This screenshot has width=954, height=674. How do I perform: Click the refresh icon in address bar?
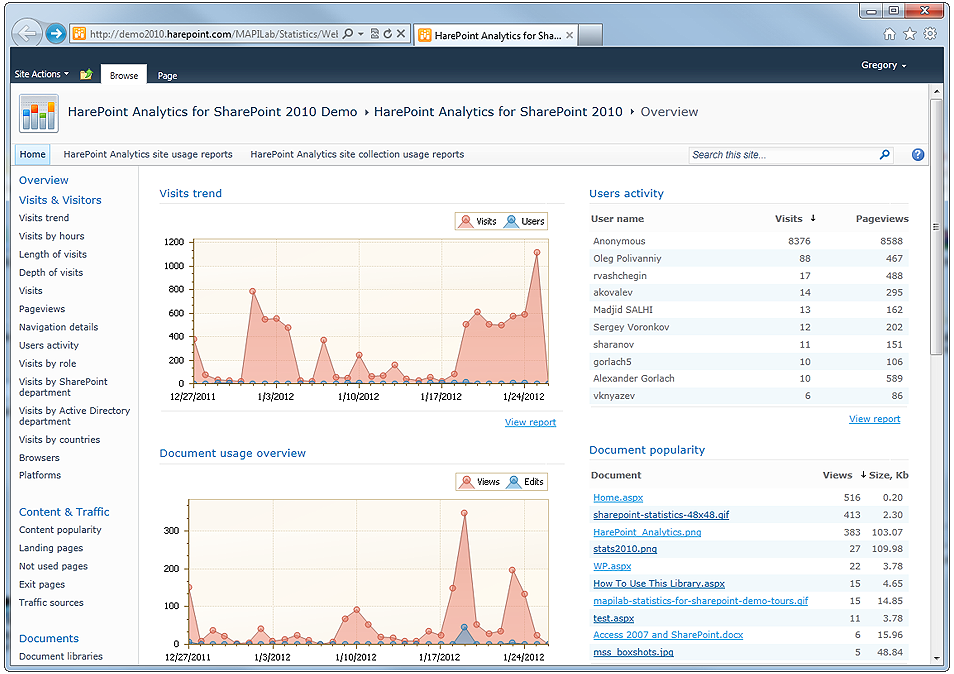tap(387, 34)
